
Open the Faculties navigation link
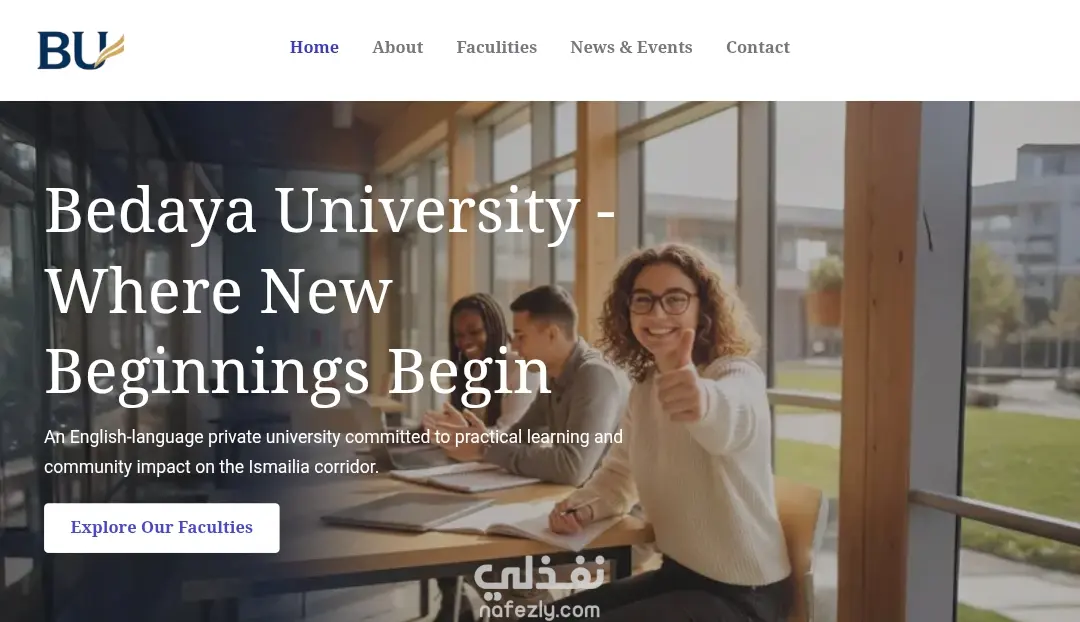(497, 47)
